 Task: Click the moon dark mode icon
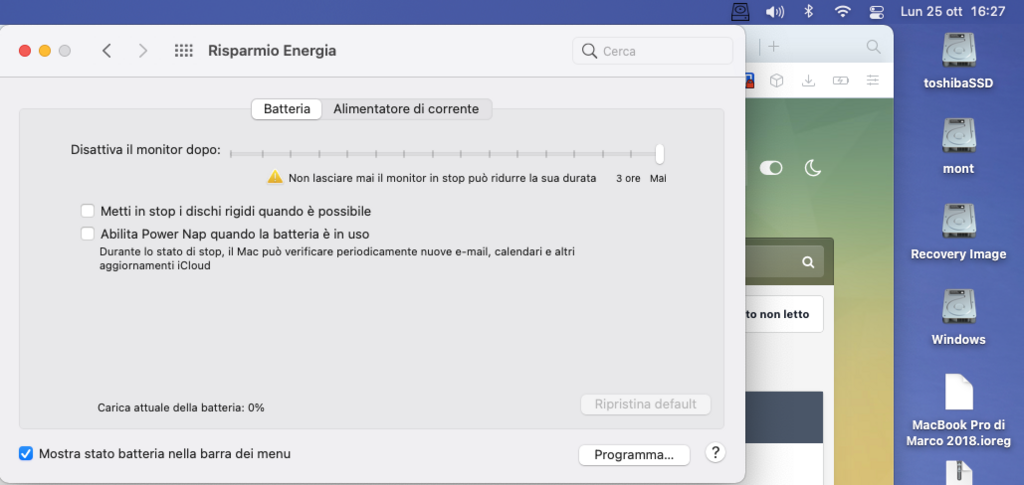pos(812,168)
